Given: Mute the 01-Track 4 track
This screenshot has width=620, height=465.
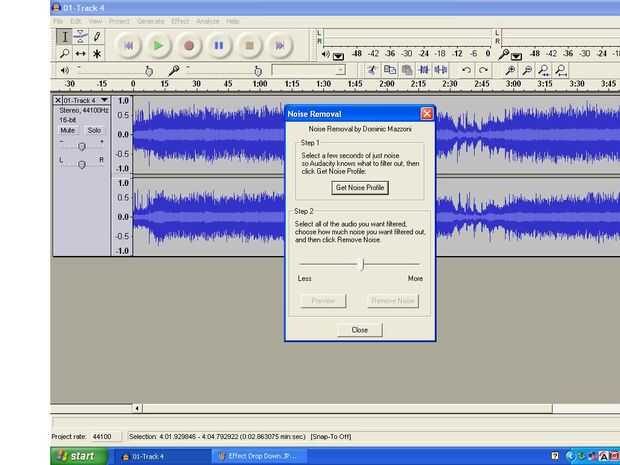Looking at the screenshot, I should pyautogui.click(x=68, y=130).
